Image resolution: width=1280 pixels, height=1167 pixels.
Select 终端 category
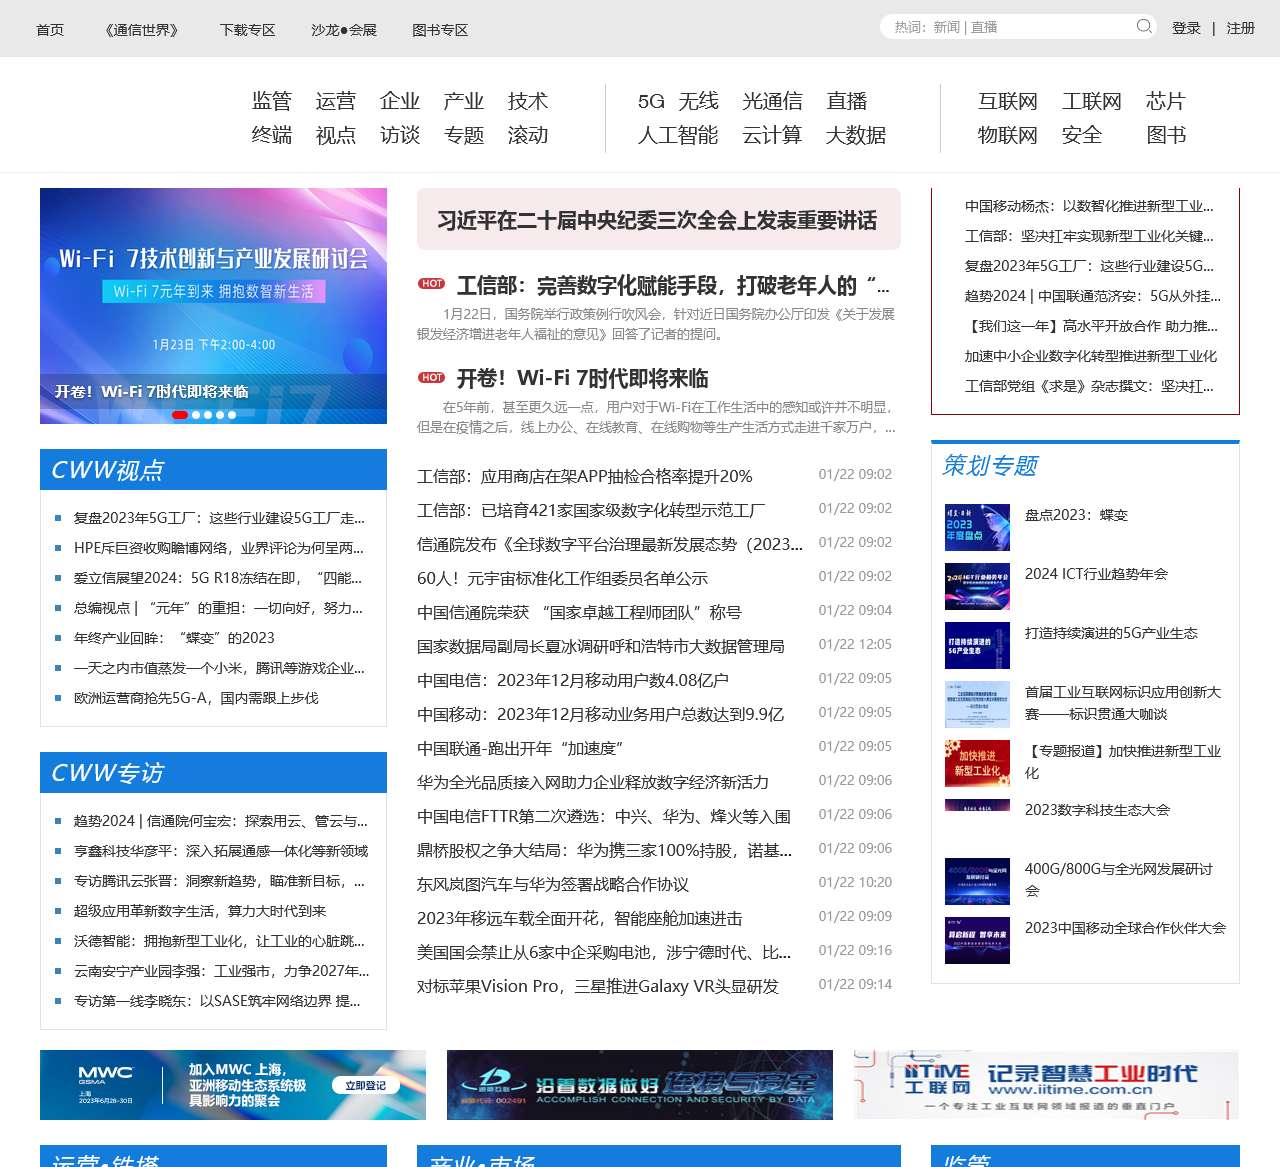(x=272, y=135)
